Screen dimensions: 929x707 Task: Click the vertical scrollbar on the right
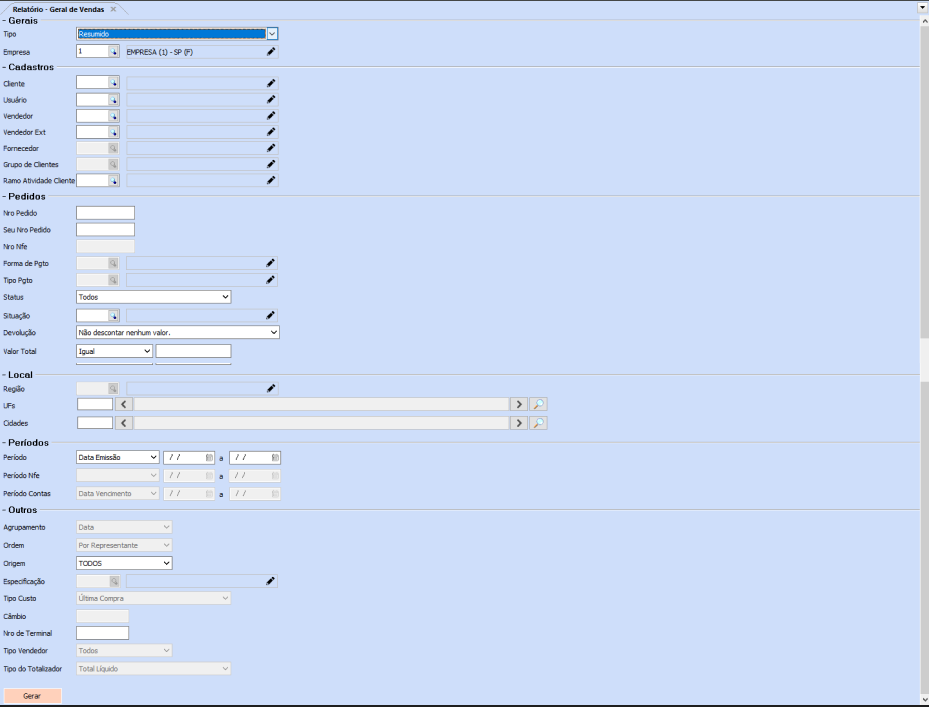point(923,200)
